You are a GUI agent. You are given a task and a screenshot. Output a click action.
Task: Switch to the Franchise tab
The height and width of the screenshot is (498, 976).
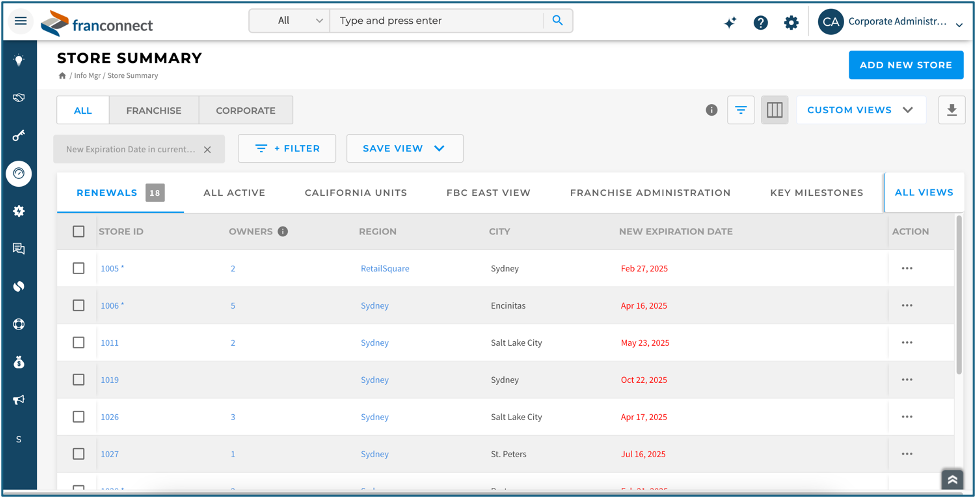[x=154, y=110]
